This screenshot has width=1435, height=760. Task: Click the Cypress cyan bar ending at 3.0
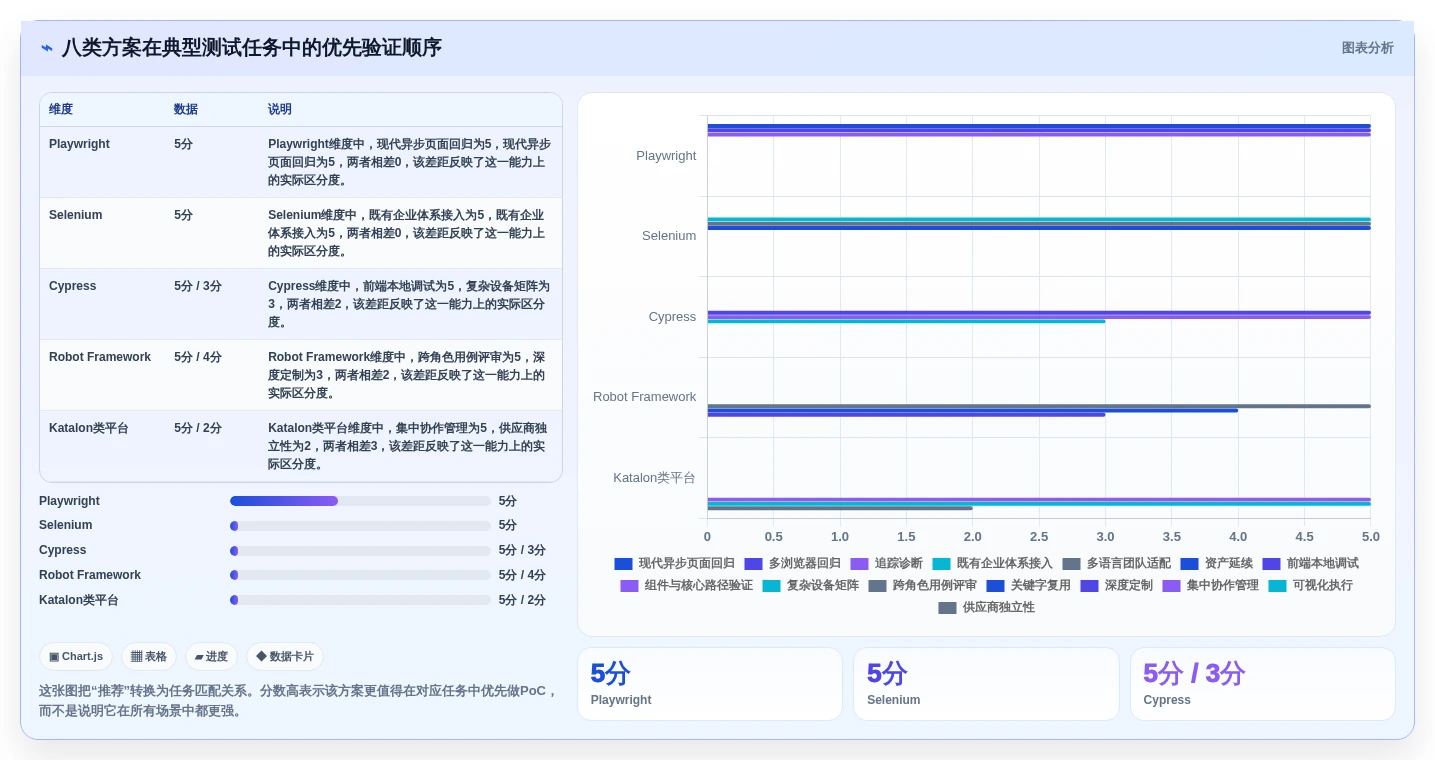point(906,321)
